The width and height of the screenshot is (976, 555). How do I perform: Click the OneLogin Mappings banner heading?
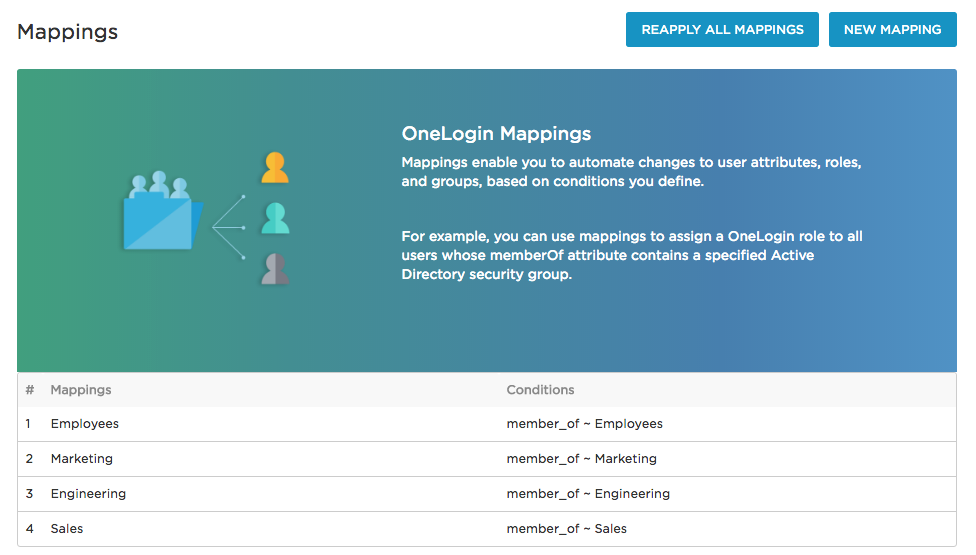click(x=496, y=134)
